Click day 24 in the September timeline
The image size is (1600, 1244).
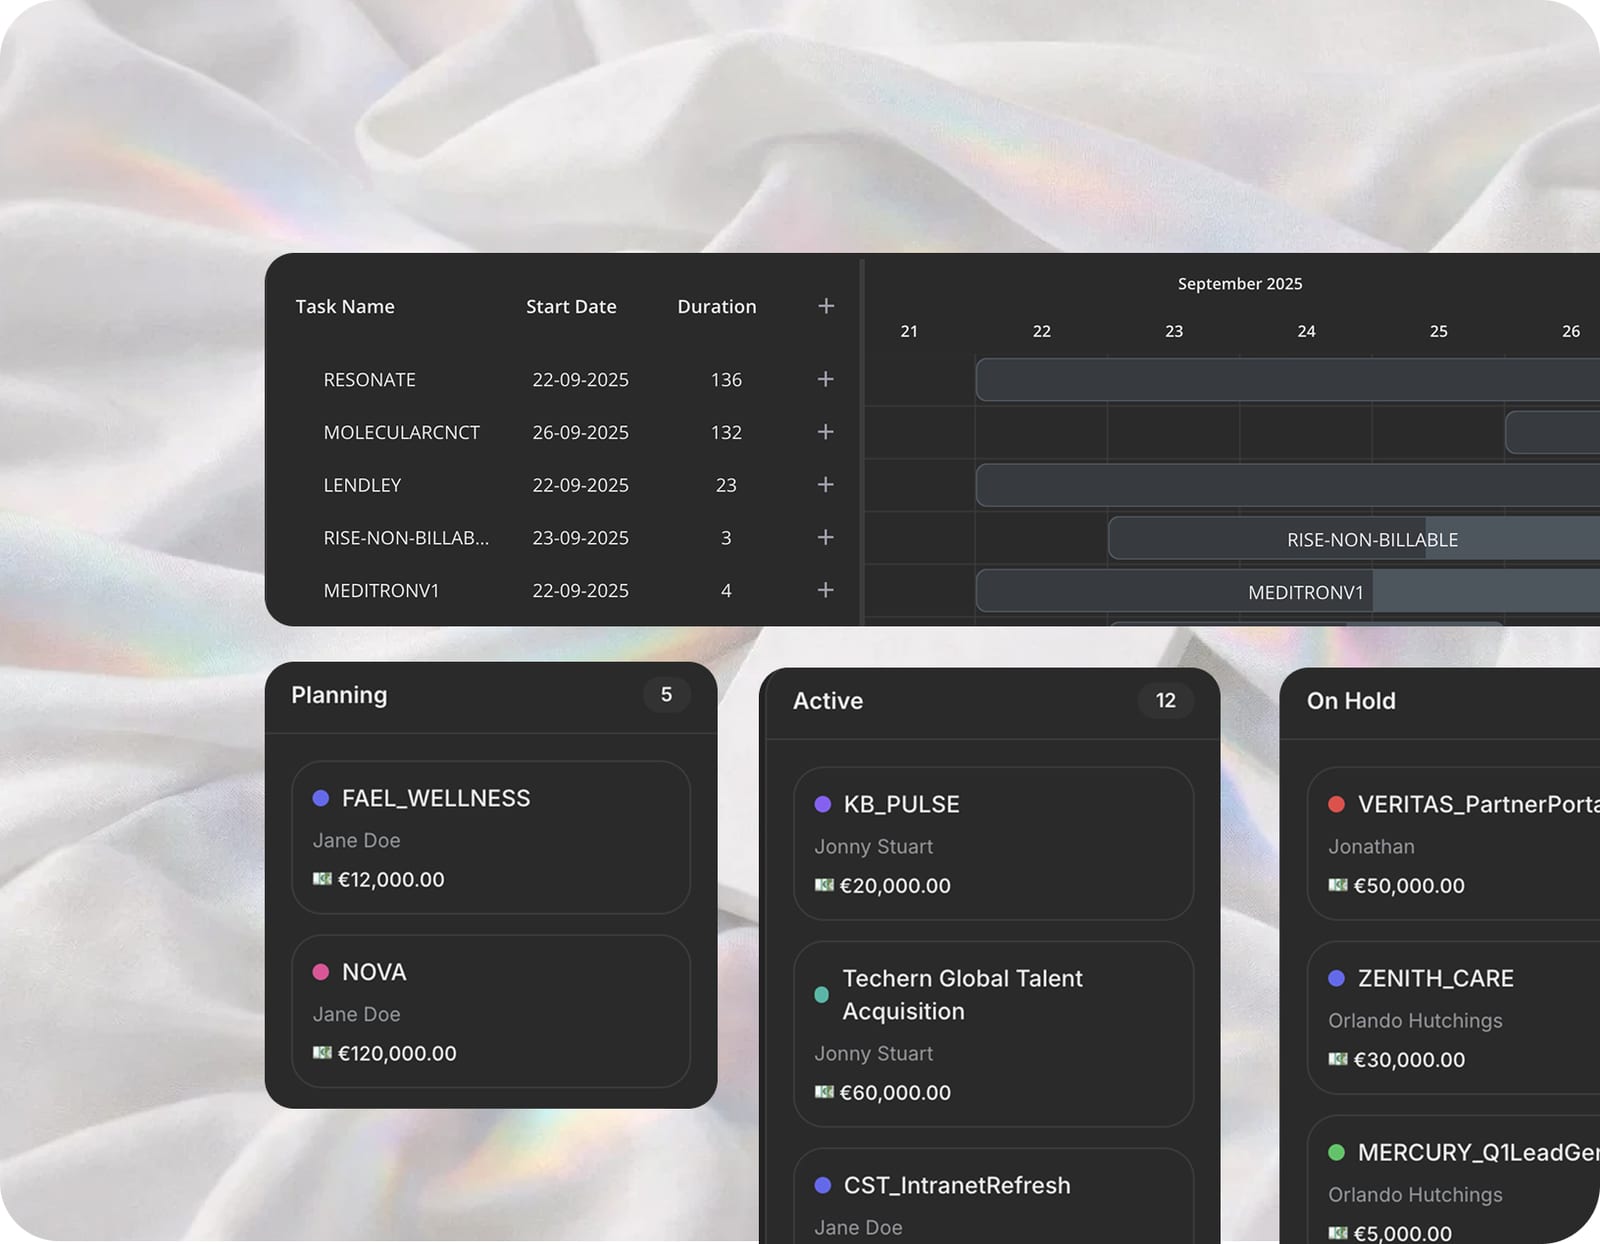pyautogui.click(x=1306, y=331)
